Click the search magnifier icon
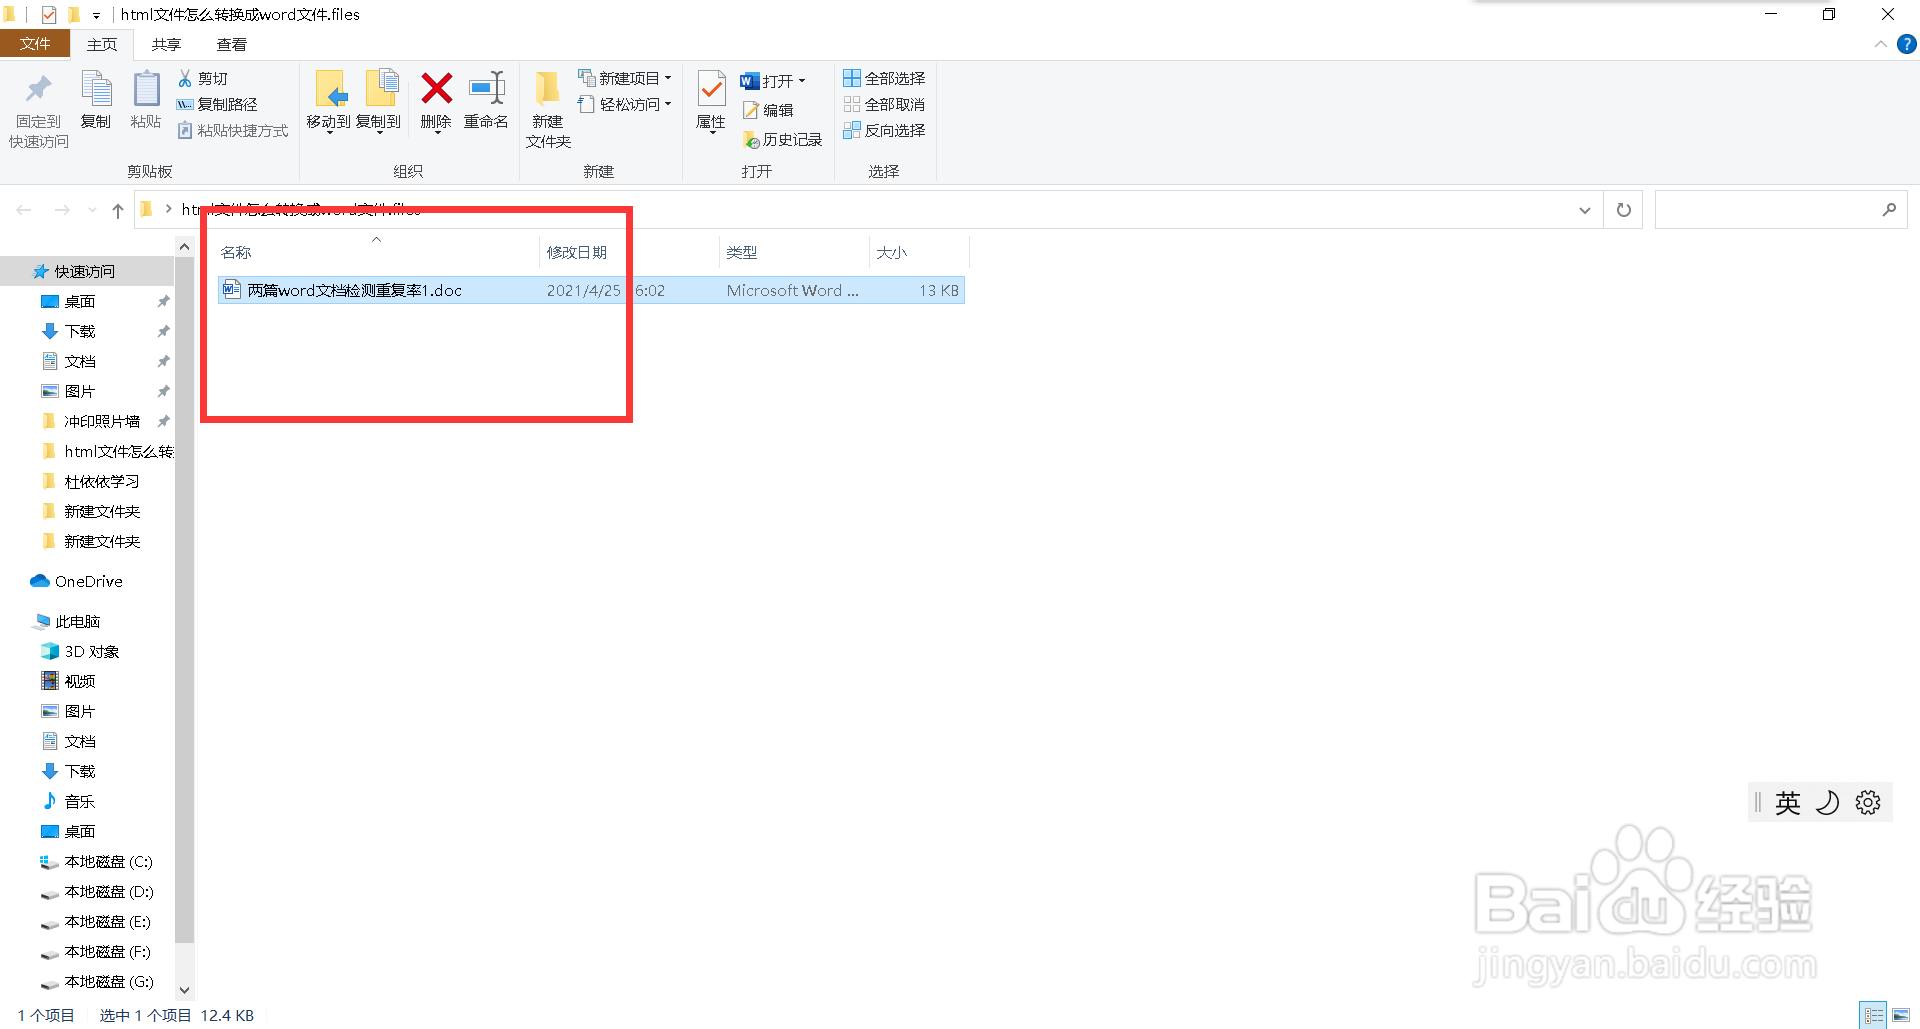 click(1889, 210)
